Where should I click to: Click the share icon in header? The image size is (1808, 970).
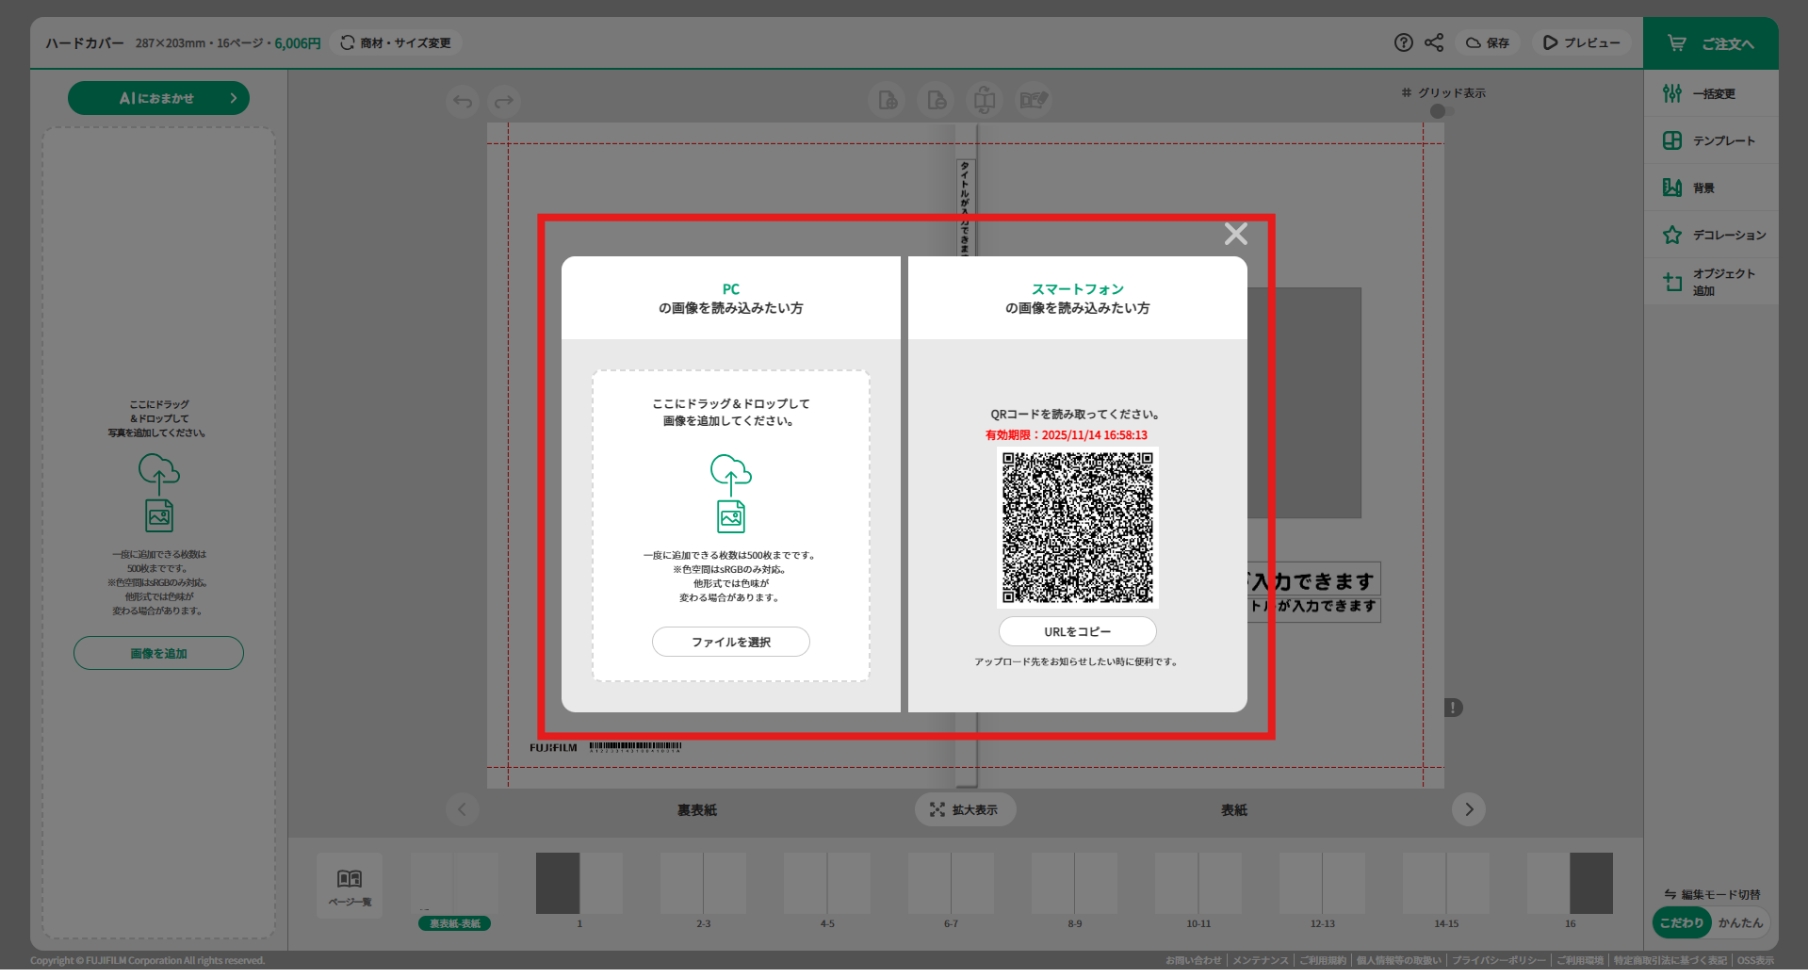tap(1434, 43)
